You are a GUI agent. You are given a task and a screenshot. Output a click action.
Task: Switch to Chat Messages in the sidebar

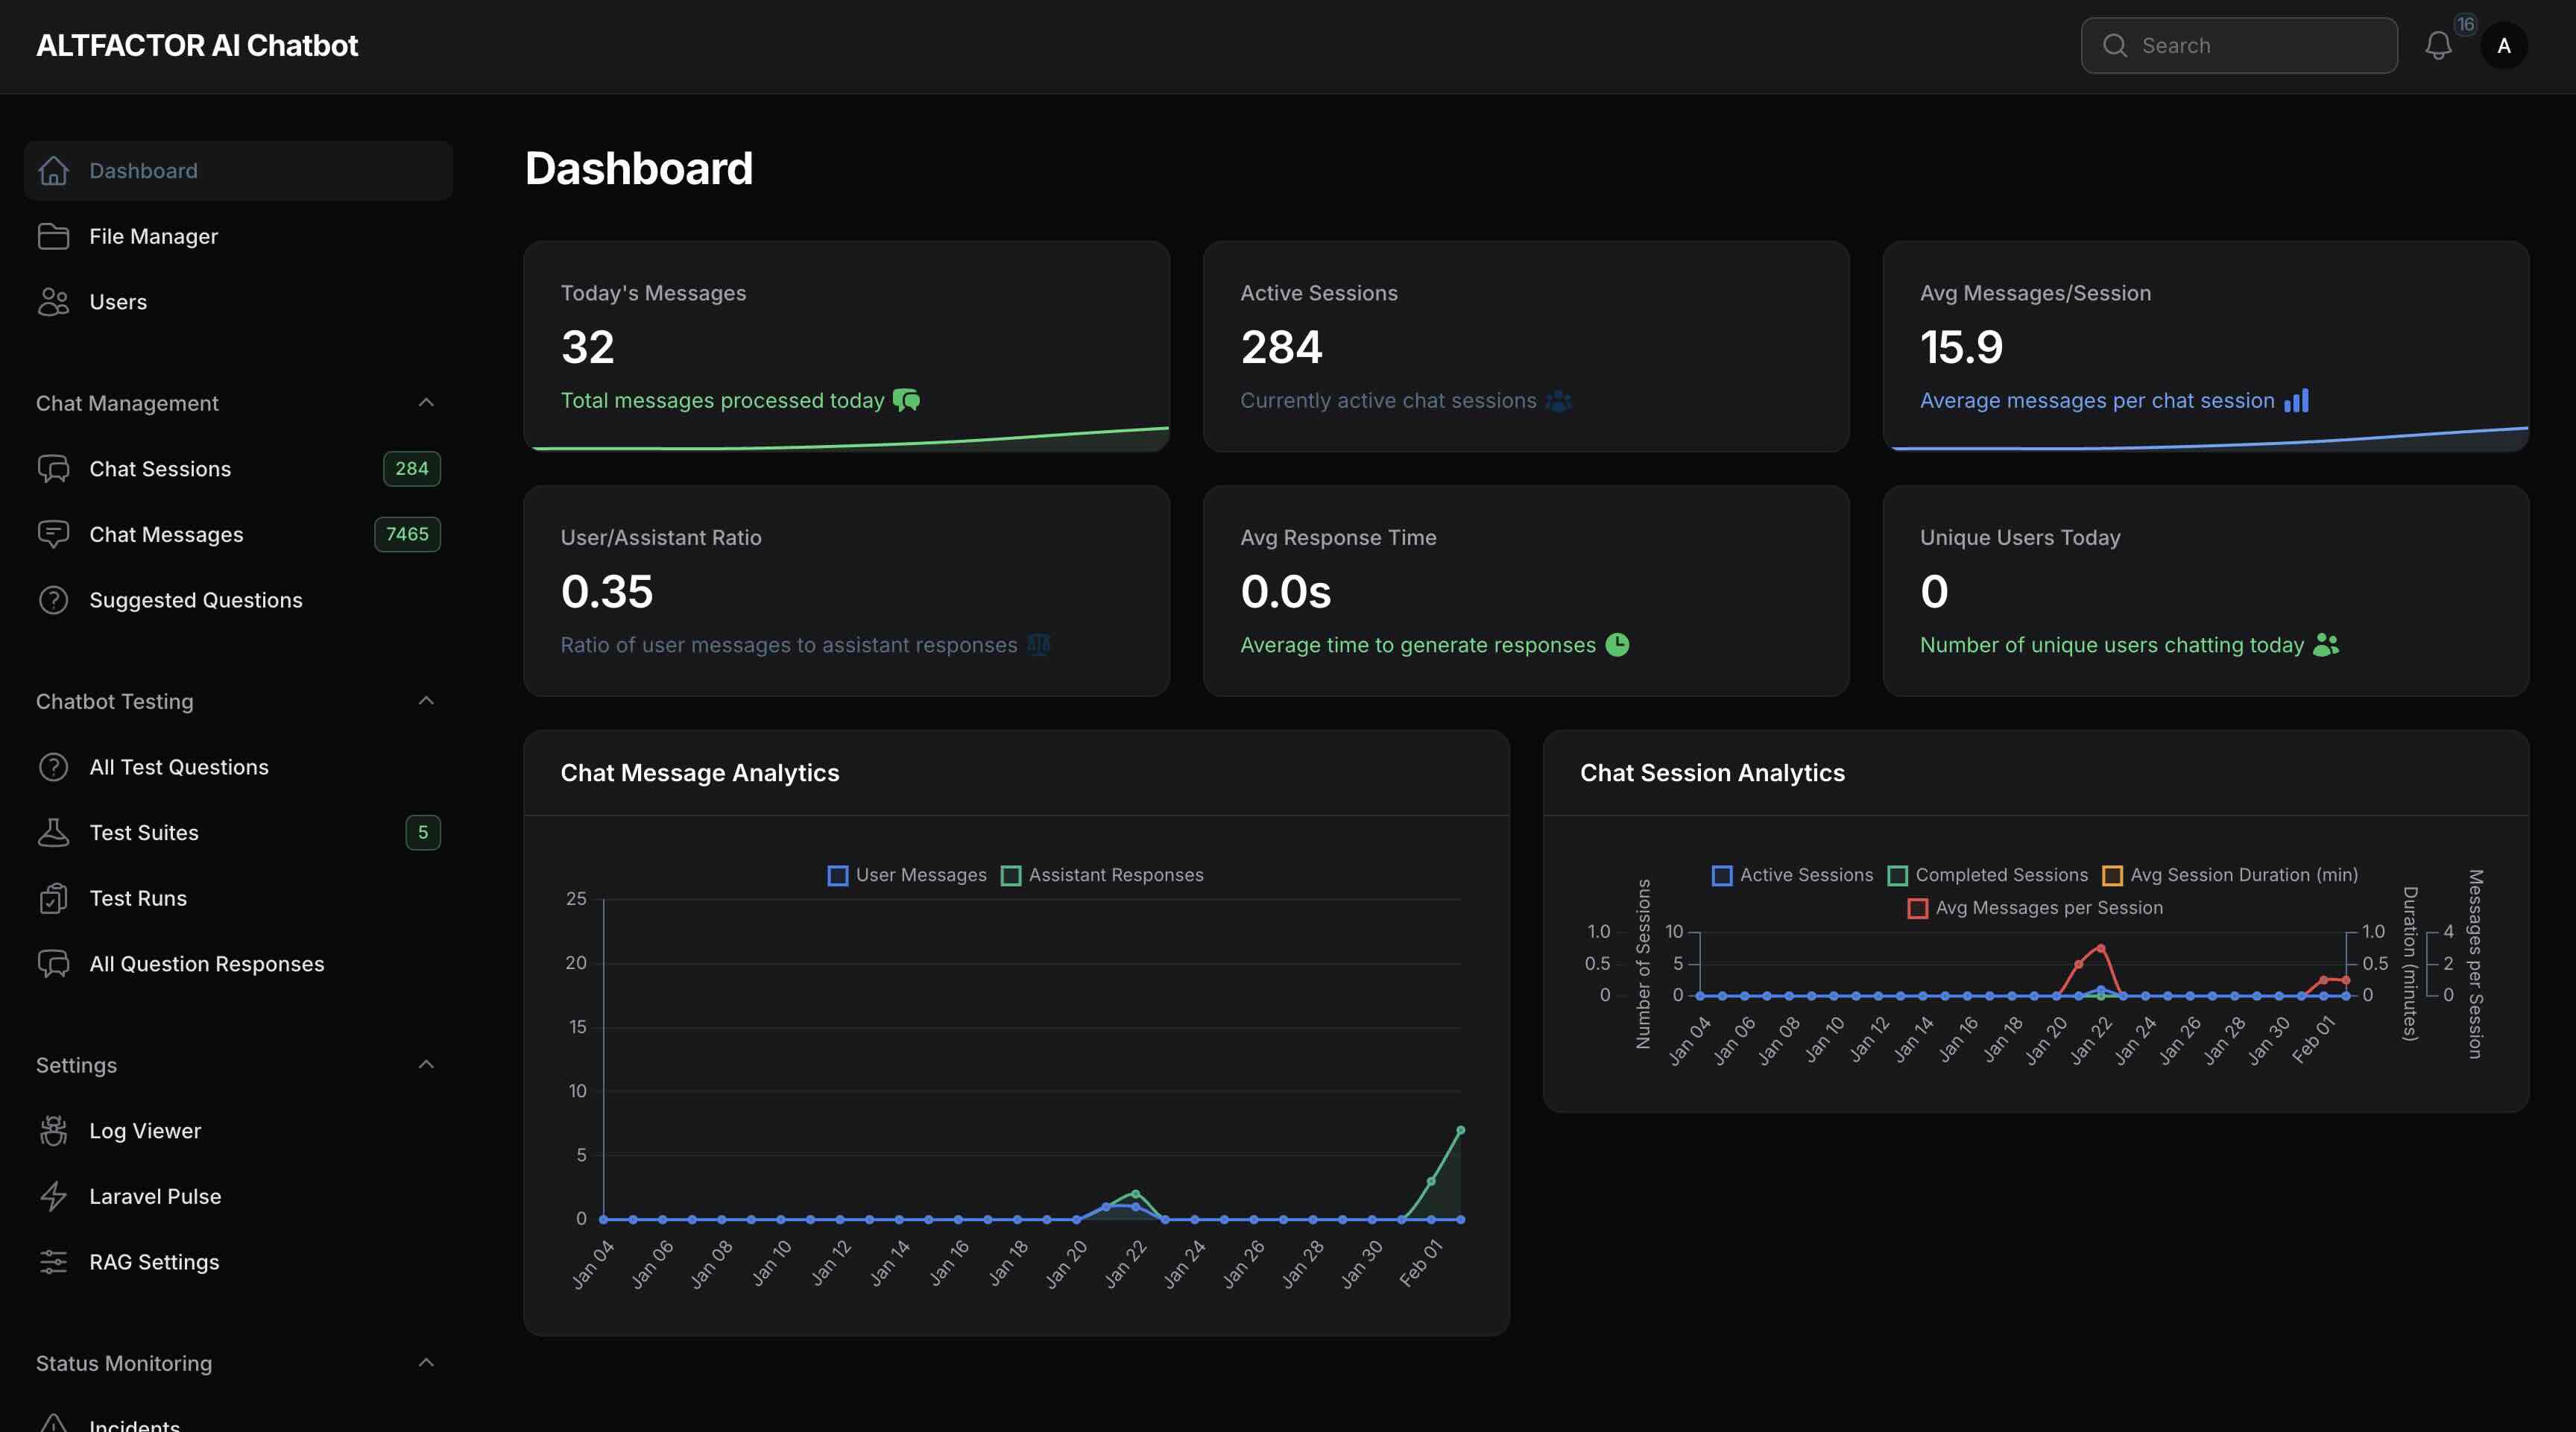click(166, 534)
